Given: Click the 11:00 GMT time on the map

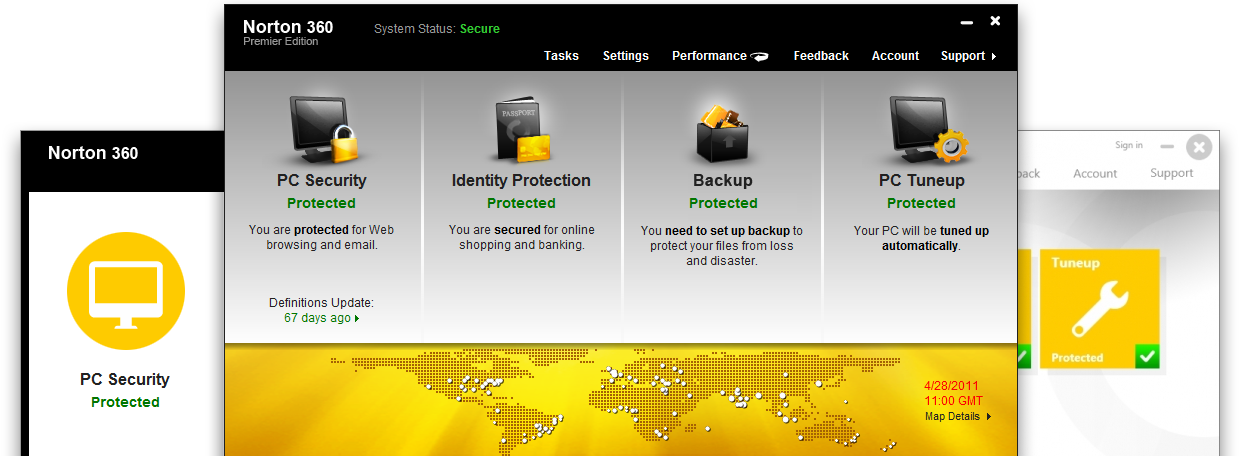Looking at the screenshot, I should coord(953,401).
